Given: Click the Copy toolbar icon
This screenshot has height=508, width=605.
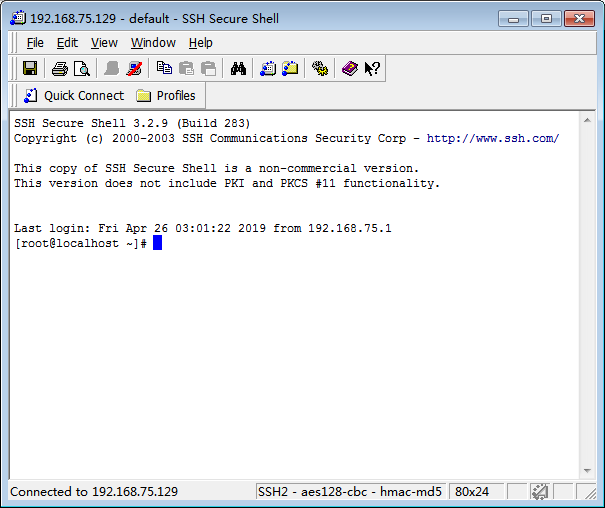Looking at the screenshot, I should click(x=164, y=68).
